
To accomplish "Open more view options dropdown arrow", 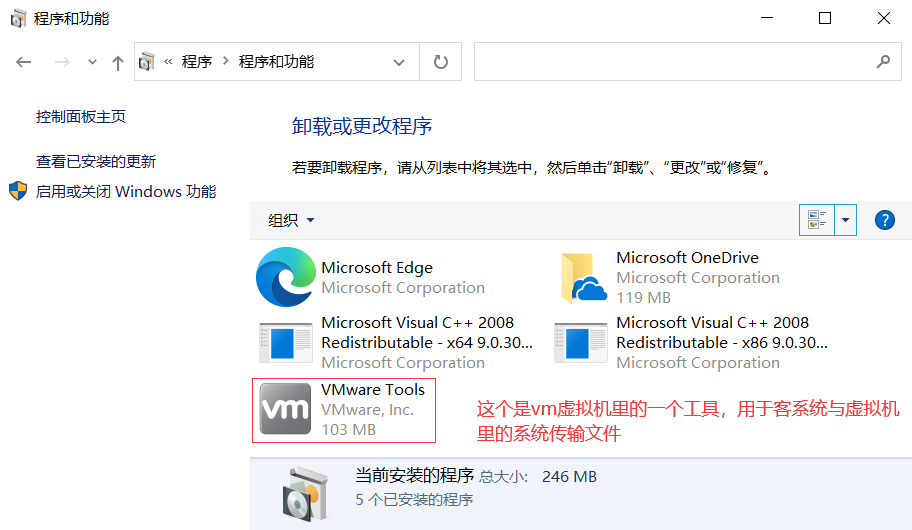I will tap(846, 220).
